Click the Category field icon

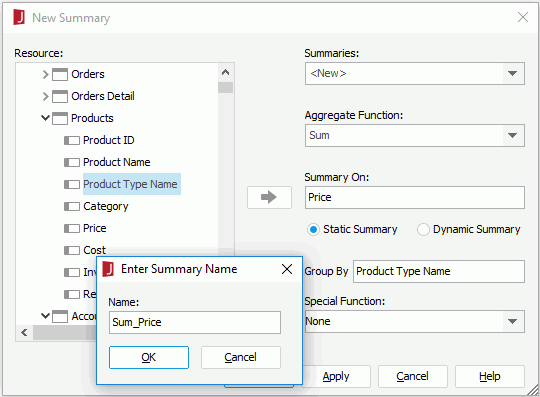(72, 207)
